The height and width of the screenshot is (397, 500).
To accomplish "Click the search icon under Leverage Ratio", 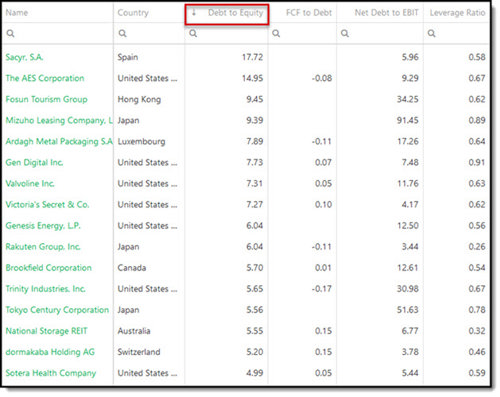I will click(x=431, y=33).
